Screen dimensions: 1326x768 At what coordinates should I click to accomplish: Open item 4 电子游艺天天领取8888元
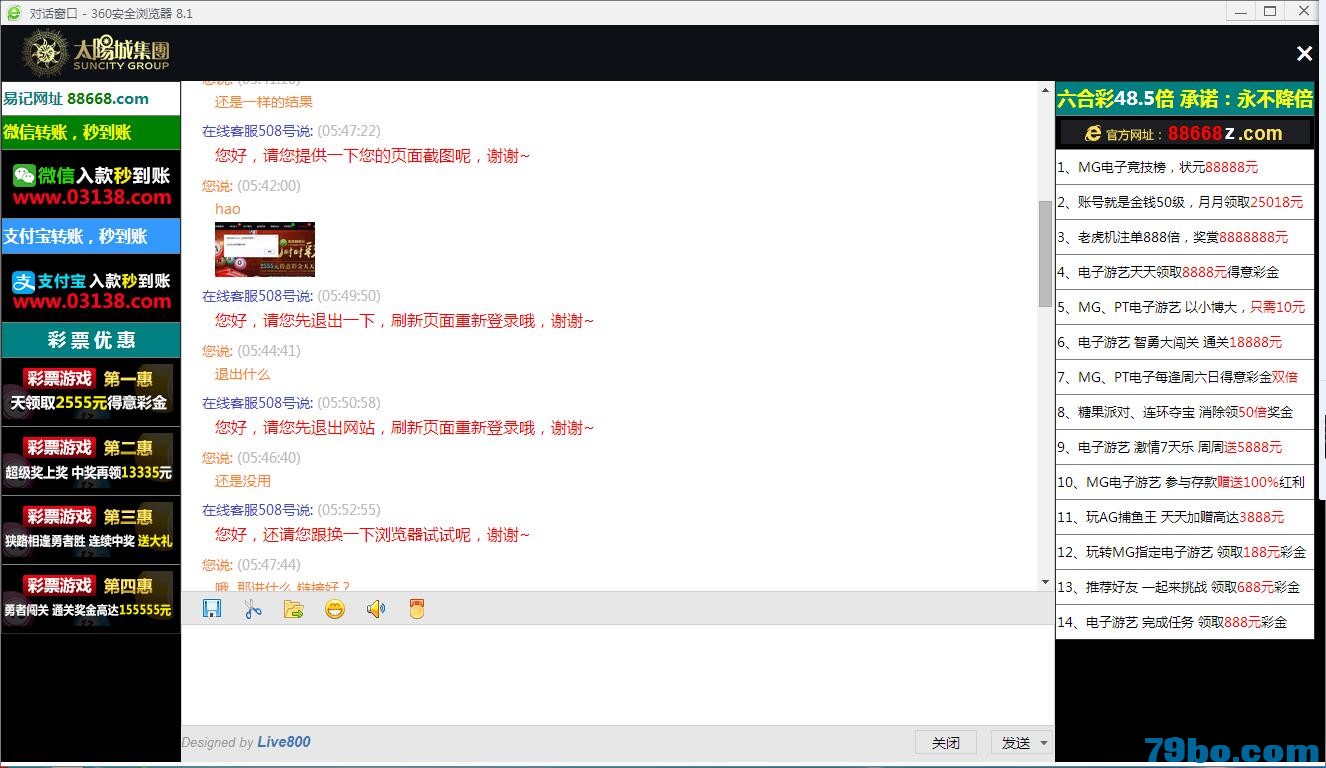click(1185, 272)
